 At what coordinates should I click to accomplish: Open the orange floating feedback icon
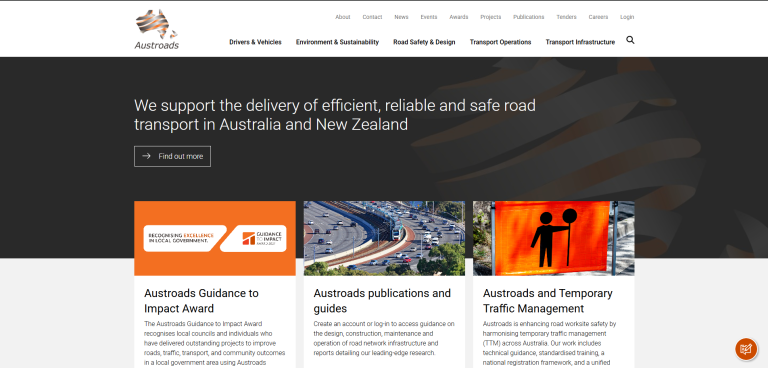tap(746, 349)
